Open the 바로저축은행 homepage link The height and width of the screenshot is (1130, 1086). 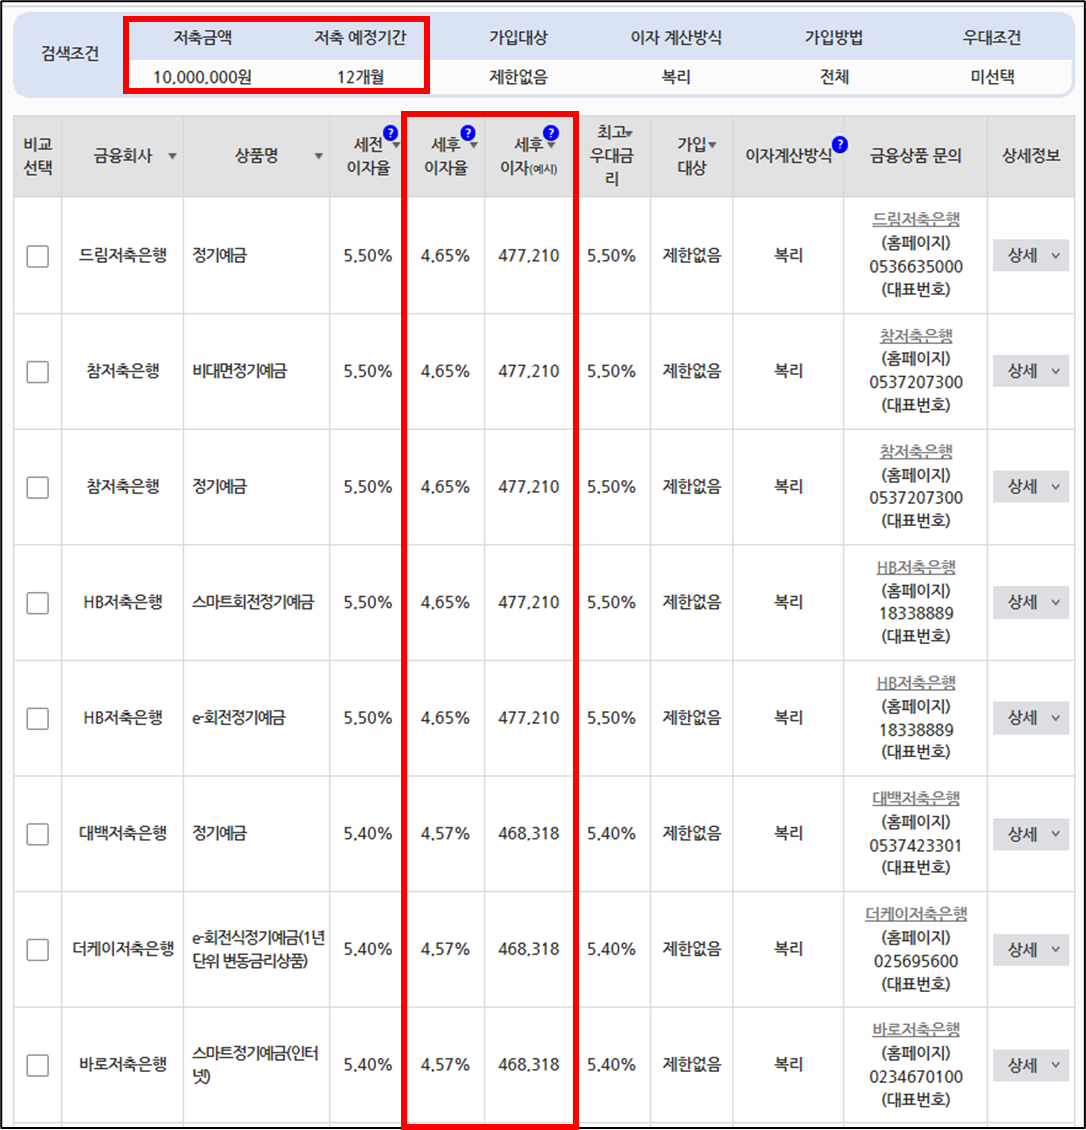tap(916, 1029)
